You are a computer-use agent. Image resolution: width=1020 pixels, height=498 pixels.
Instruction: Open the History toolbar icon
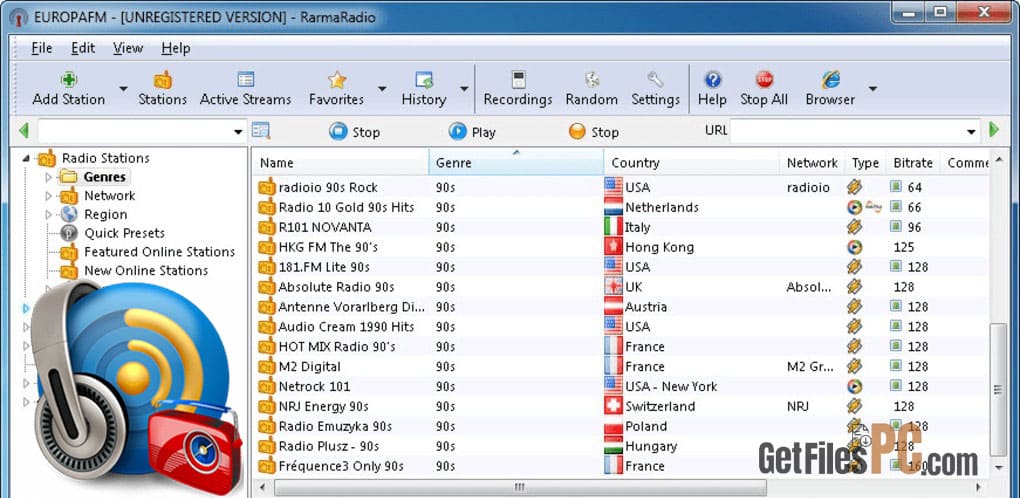424,80
